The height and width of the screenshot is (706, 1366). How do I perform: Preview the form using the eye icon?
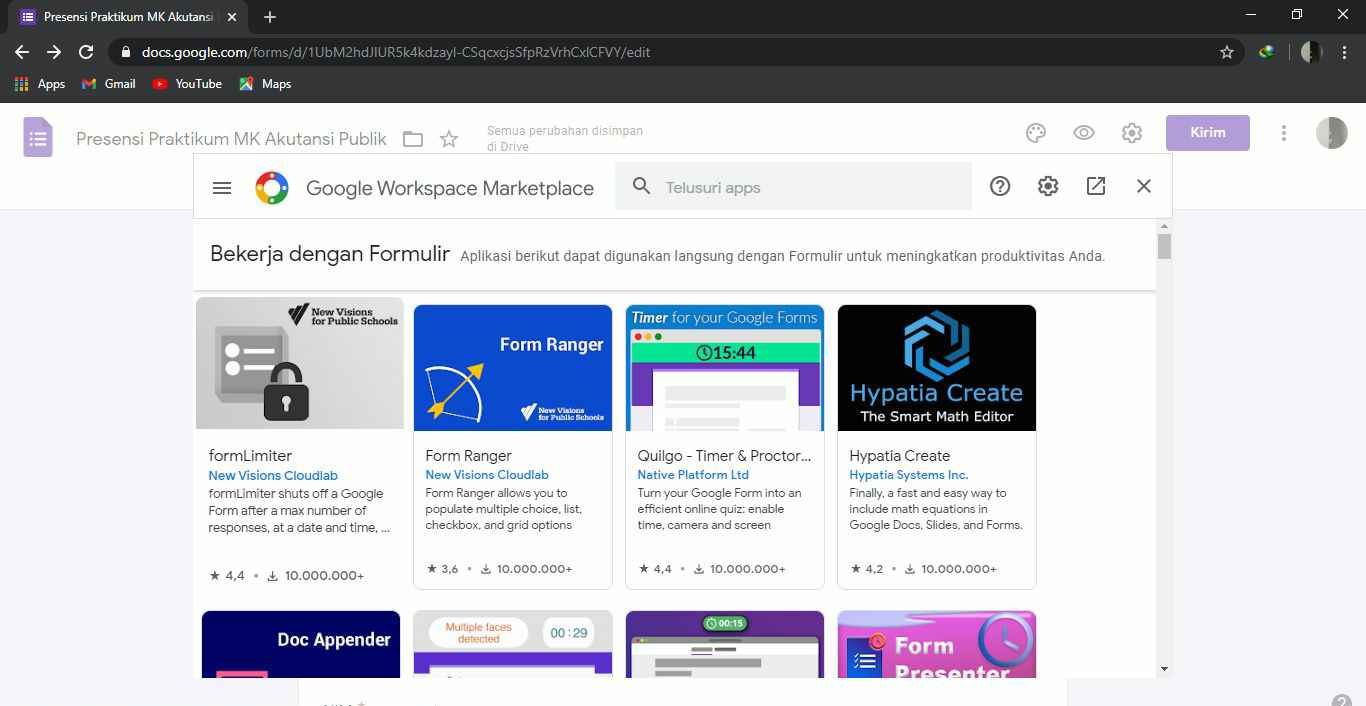[1083, 132]
